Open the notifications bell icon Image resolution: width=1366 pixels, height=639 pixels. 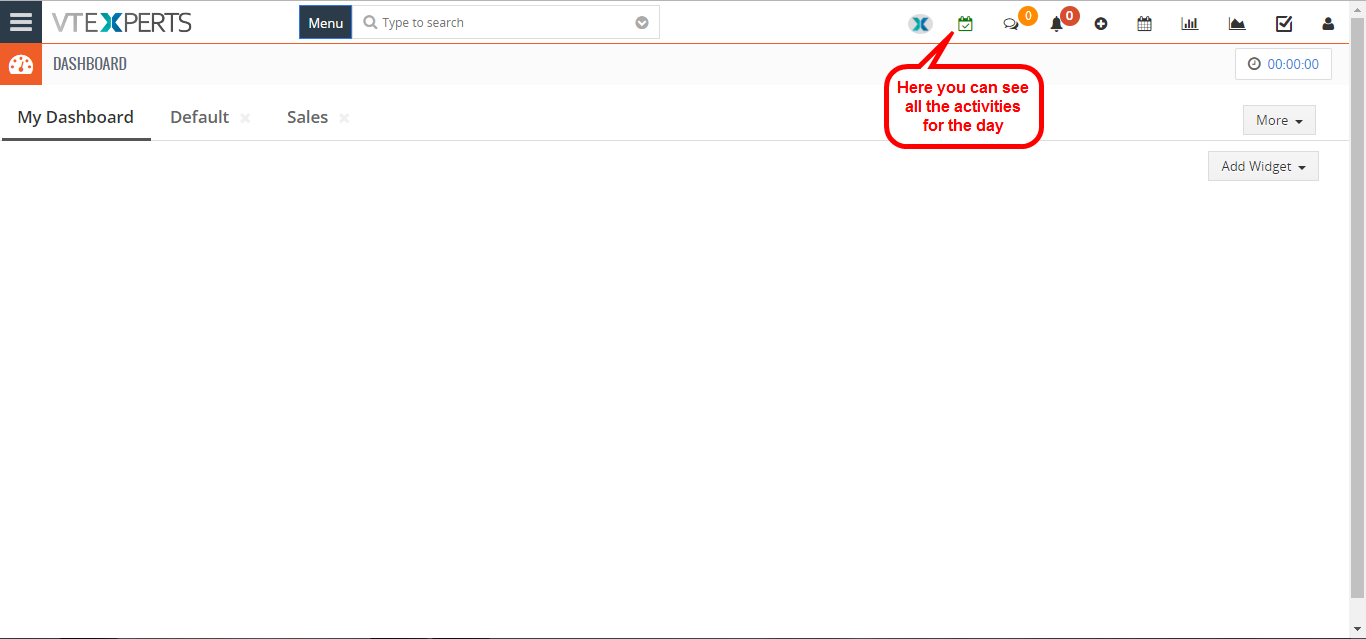(x=1056, y=24)
